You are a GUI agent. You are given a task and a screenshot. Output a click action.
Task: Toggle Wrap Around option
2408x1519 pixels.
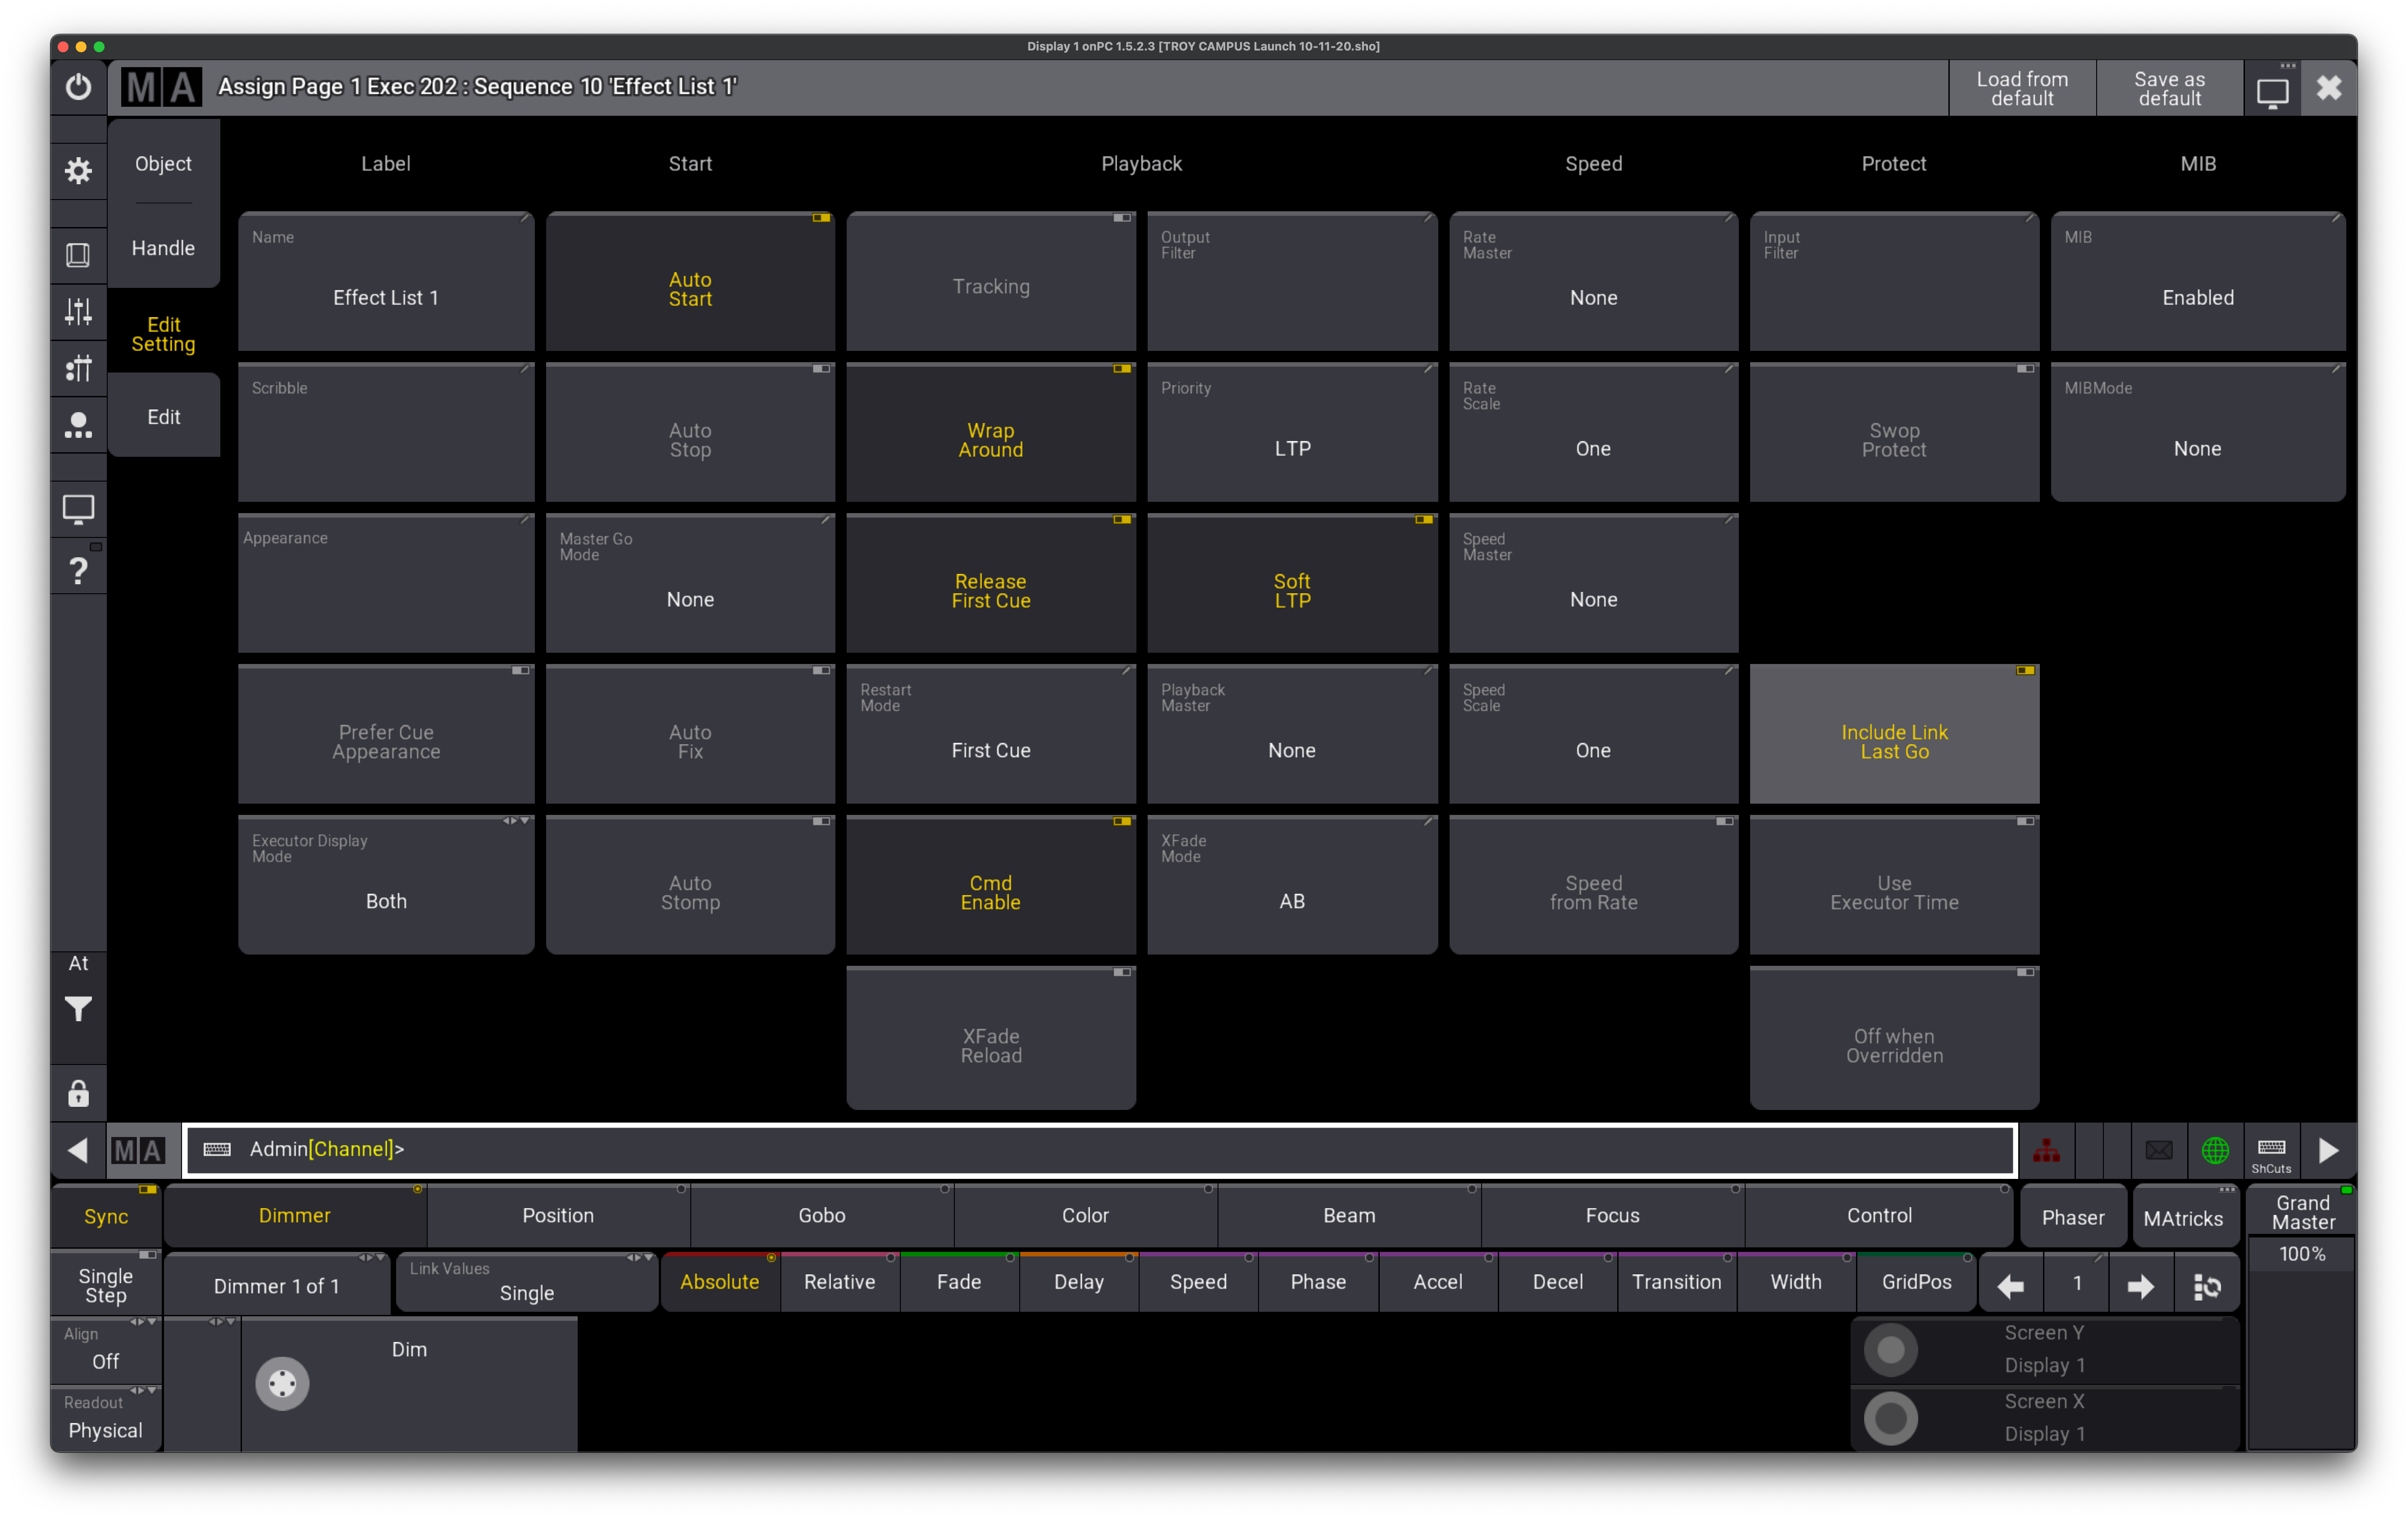tap(991, 433)
